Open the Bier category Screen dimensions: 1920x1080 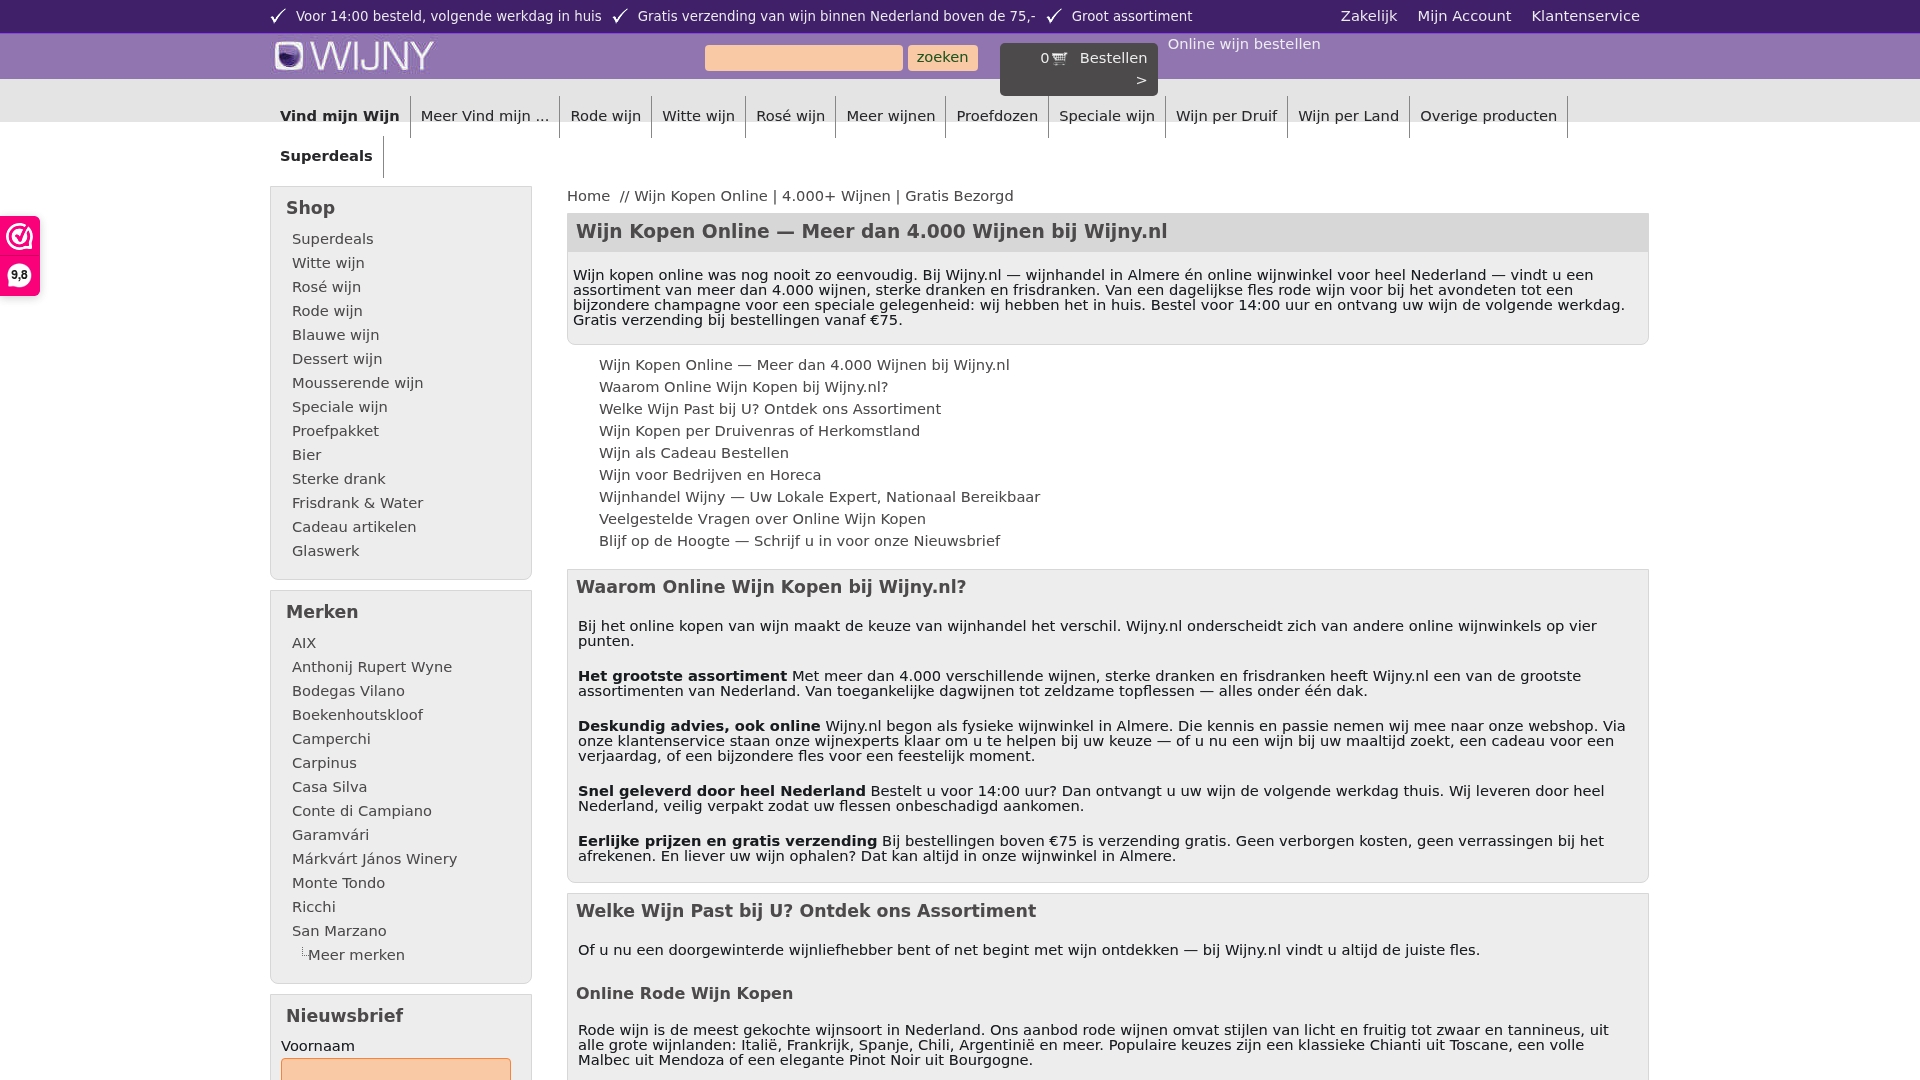(x=306, y=455)
